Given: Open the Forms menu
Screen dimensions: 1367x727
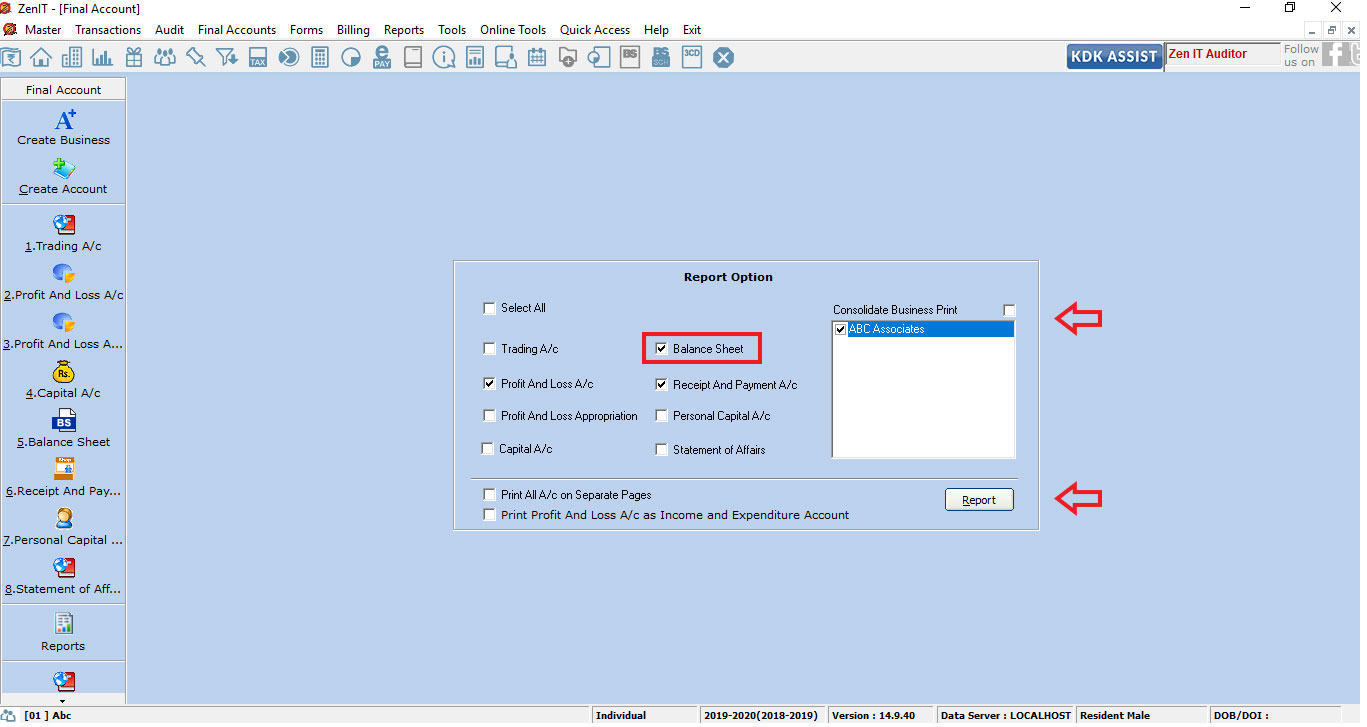Looking at the screenshot, I should tap(307, 30).
